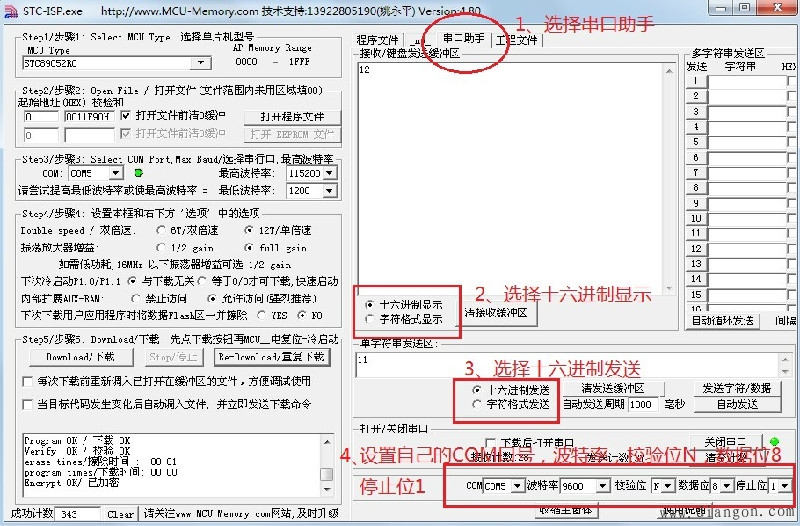800x526 pixels.
Task: Select 6T/双倍速 radio option
Action: click(x=161, y=231)
